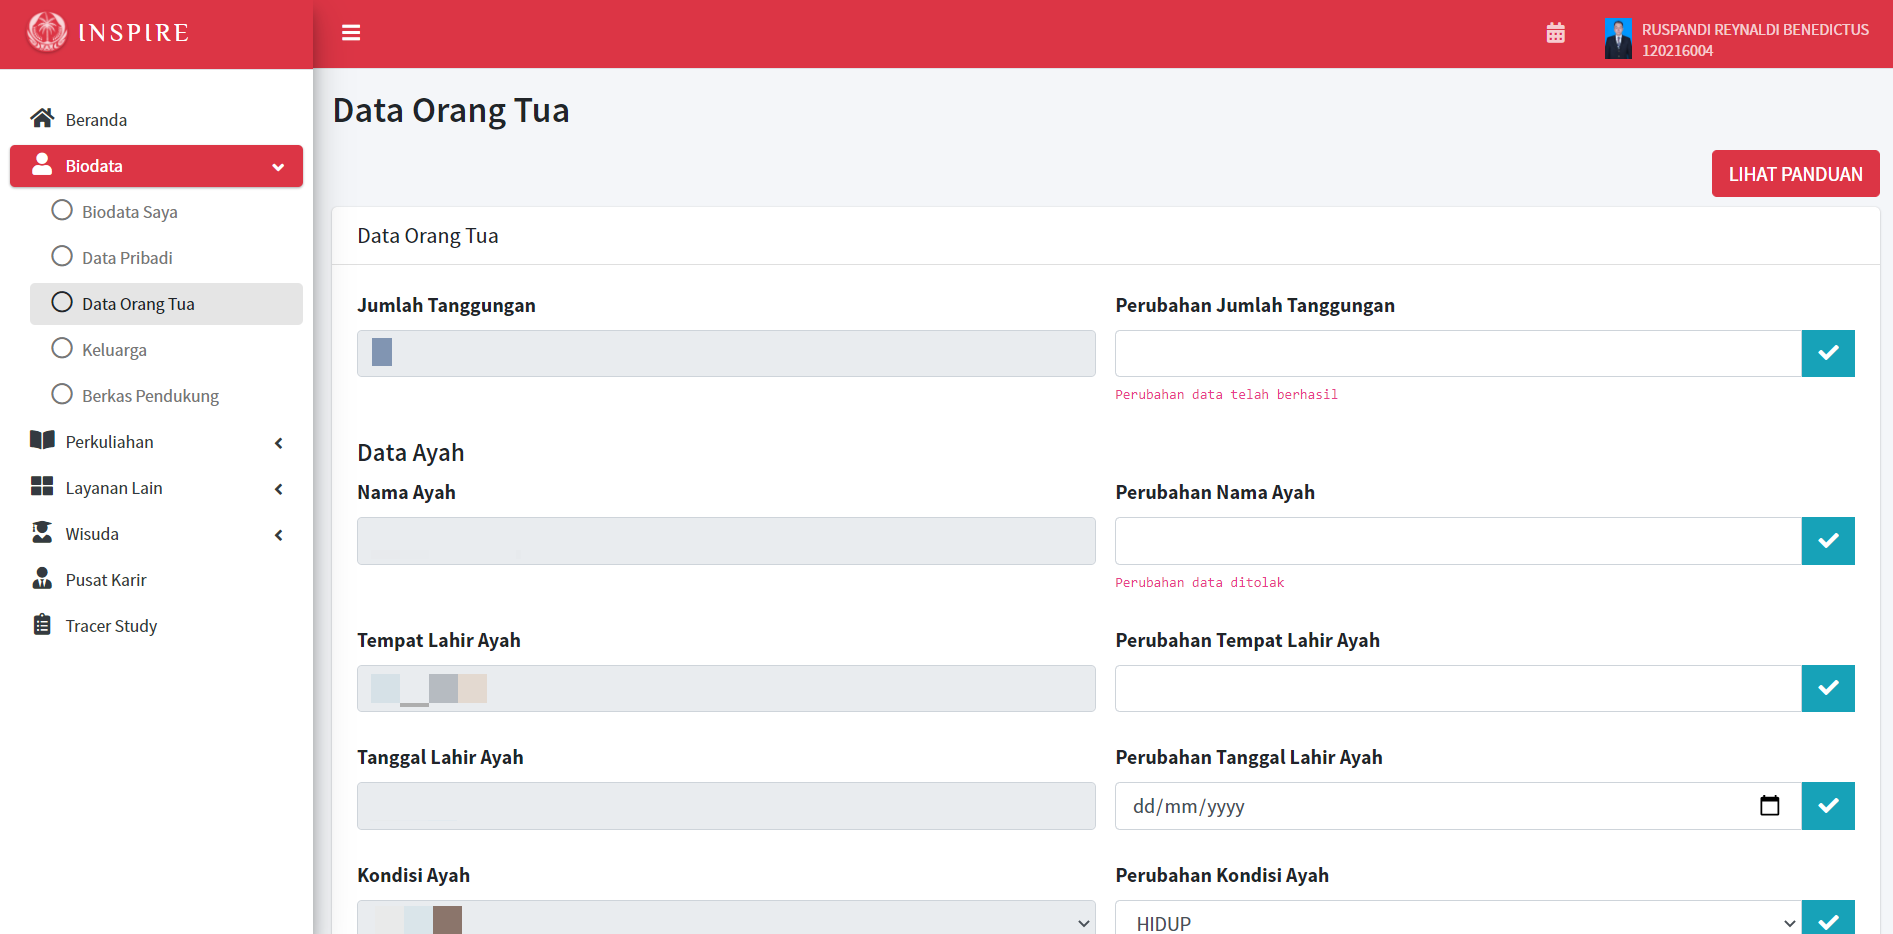Viewport: 1893px width, 934px height.
Task: Click the LIHAT PANDUAN button
Action: click(x=1795, y=173)
